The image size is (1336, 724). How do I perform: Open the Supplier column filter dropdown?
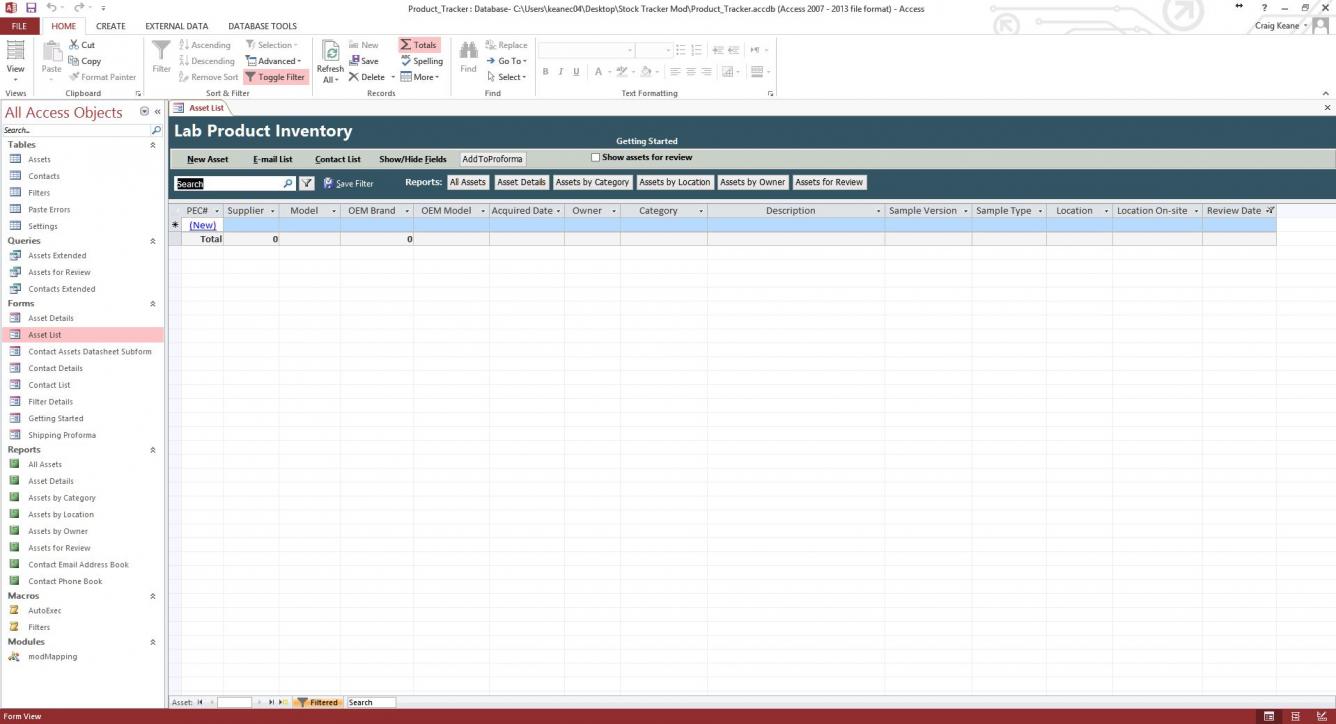[x=273, y=211]
